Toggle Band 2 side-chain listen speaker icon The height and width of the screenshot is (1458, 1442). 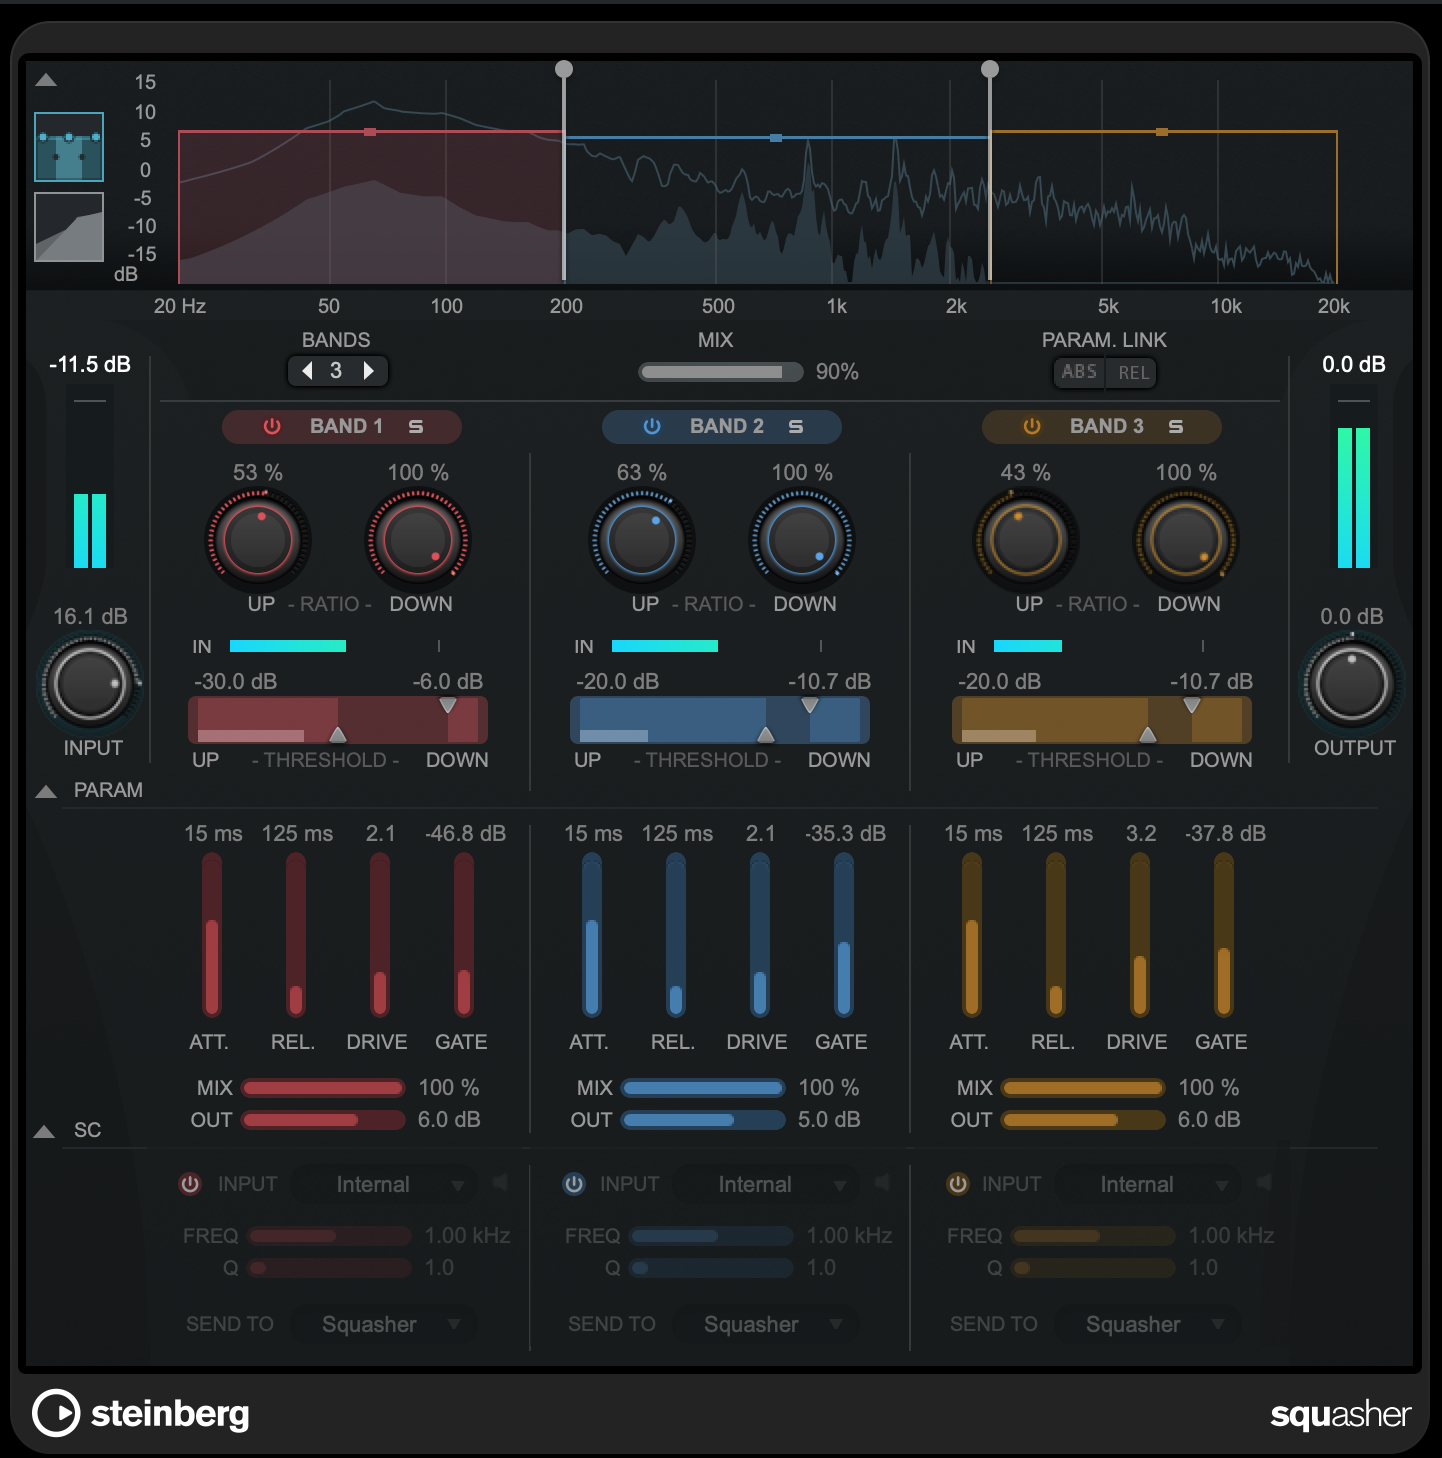[882, 1183]
